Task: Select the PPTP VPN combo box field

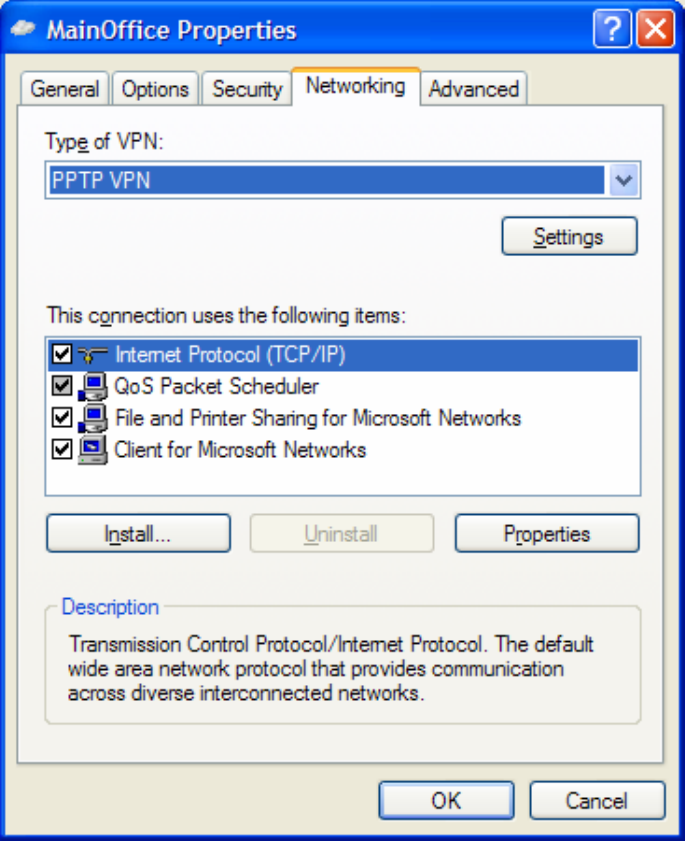Action: [x=326, y=181]
